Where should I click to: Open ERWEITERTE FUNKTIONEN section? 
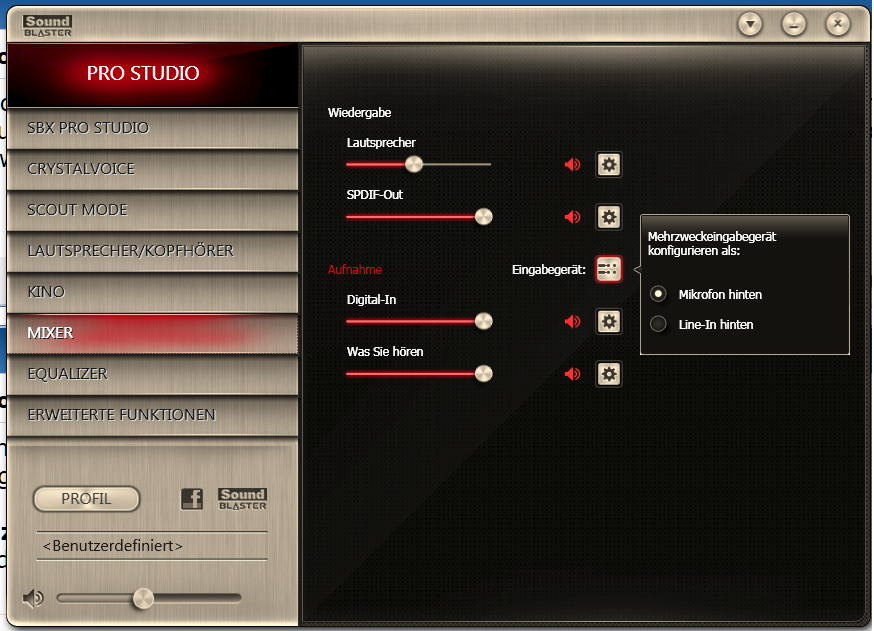point(153,415)
